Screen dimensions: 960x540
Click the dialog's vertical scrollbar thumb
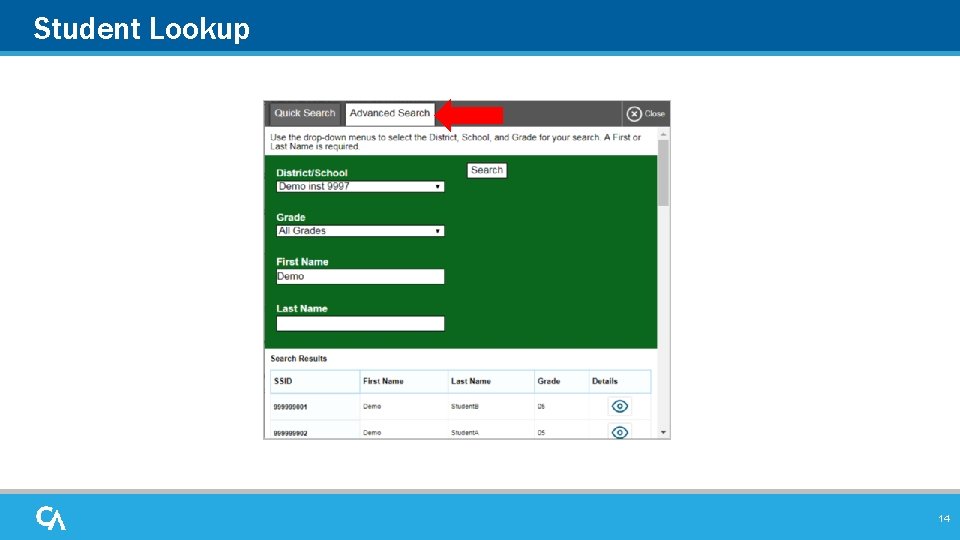click(x=663, y=173)
